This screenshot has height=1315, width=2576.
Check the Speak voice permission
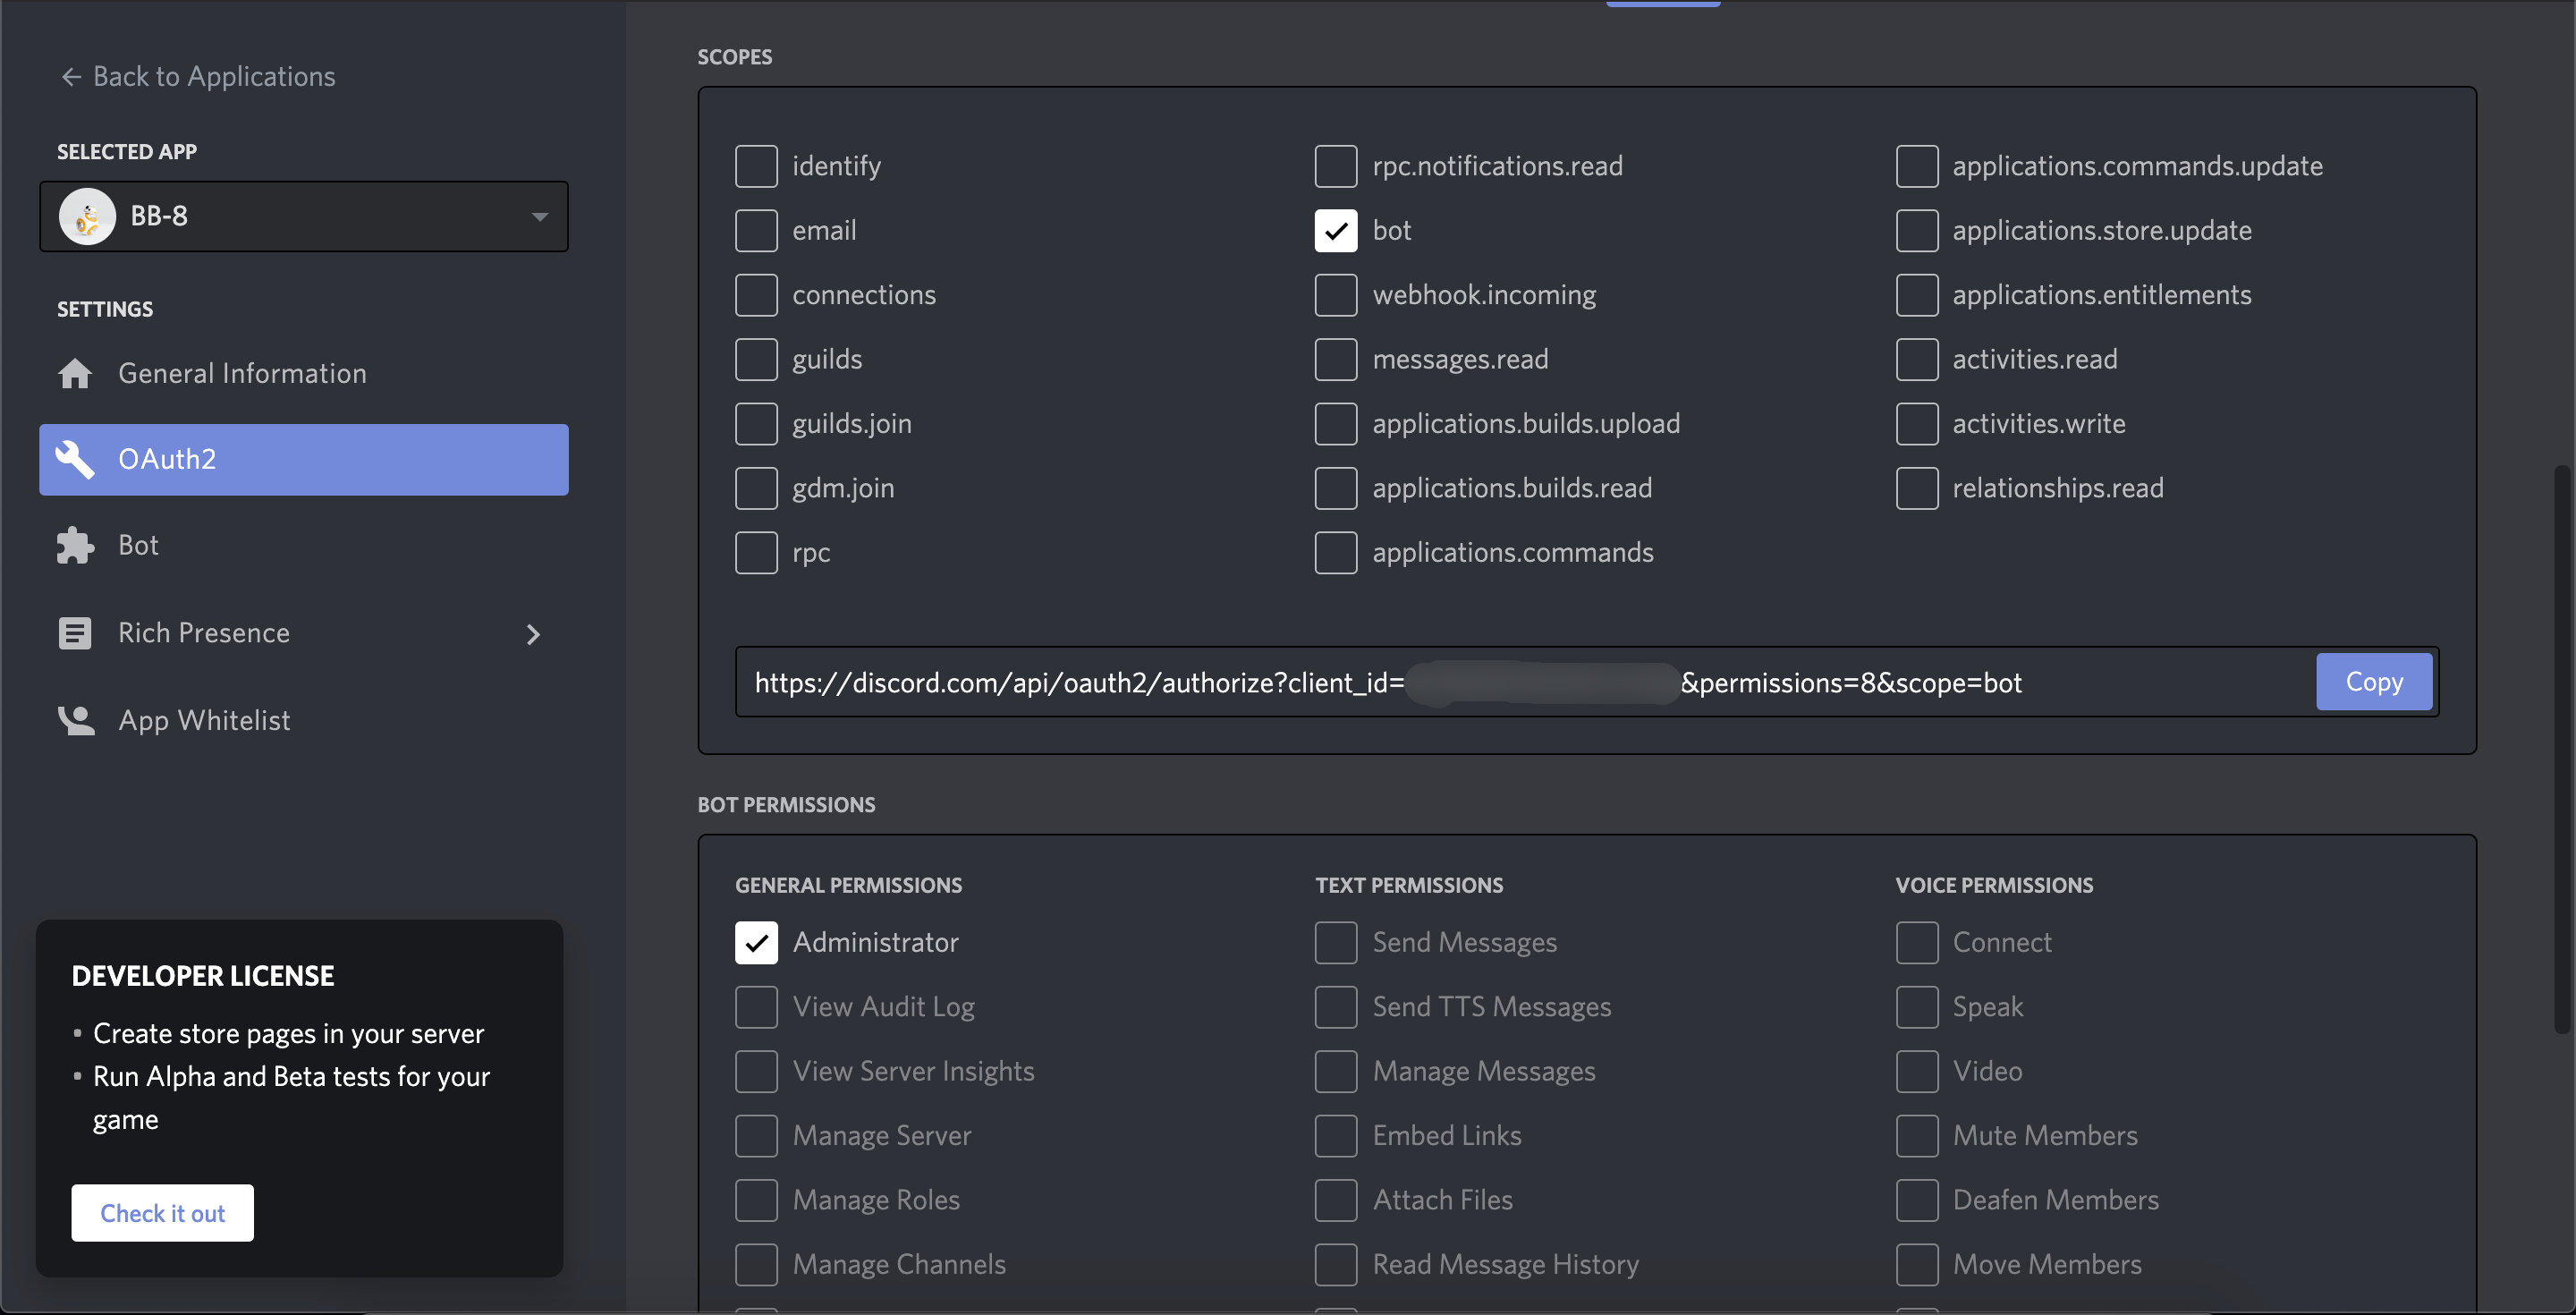click(1917, 1007)
